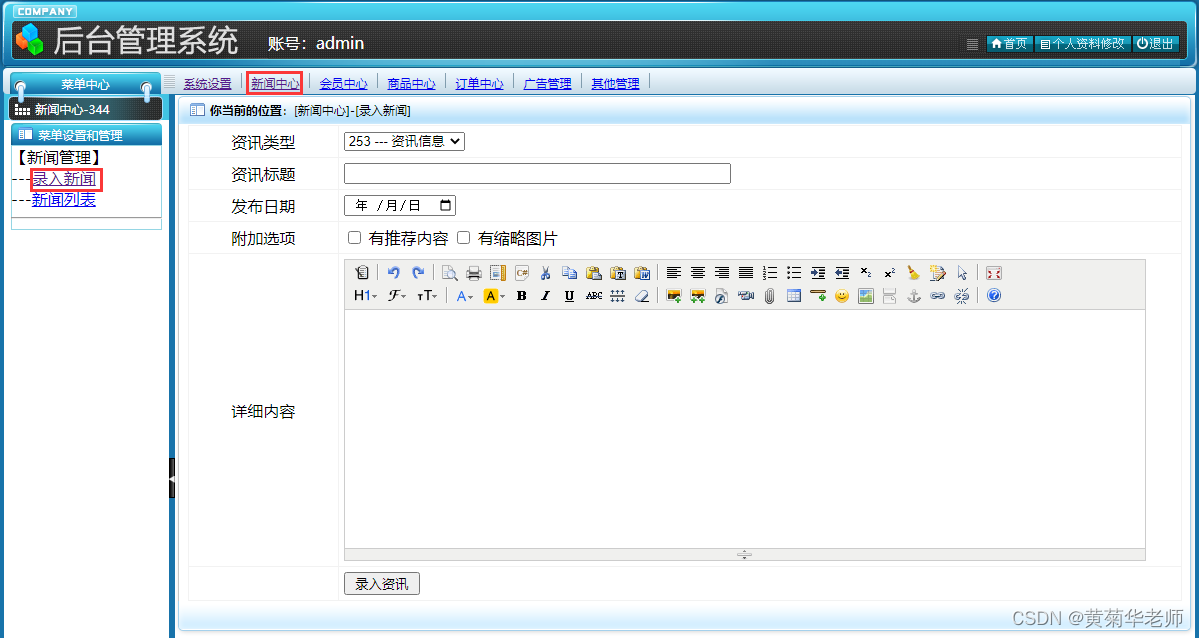
Task: Switch to the 会员中心 tab
Action: coord(343,83)
